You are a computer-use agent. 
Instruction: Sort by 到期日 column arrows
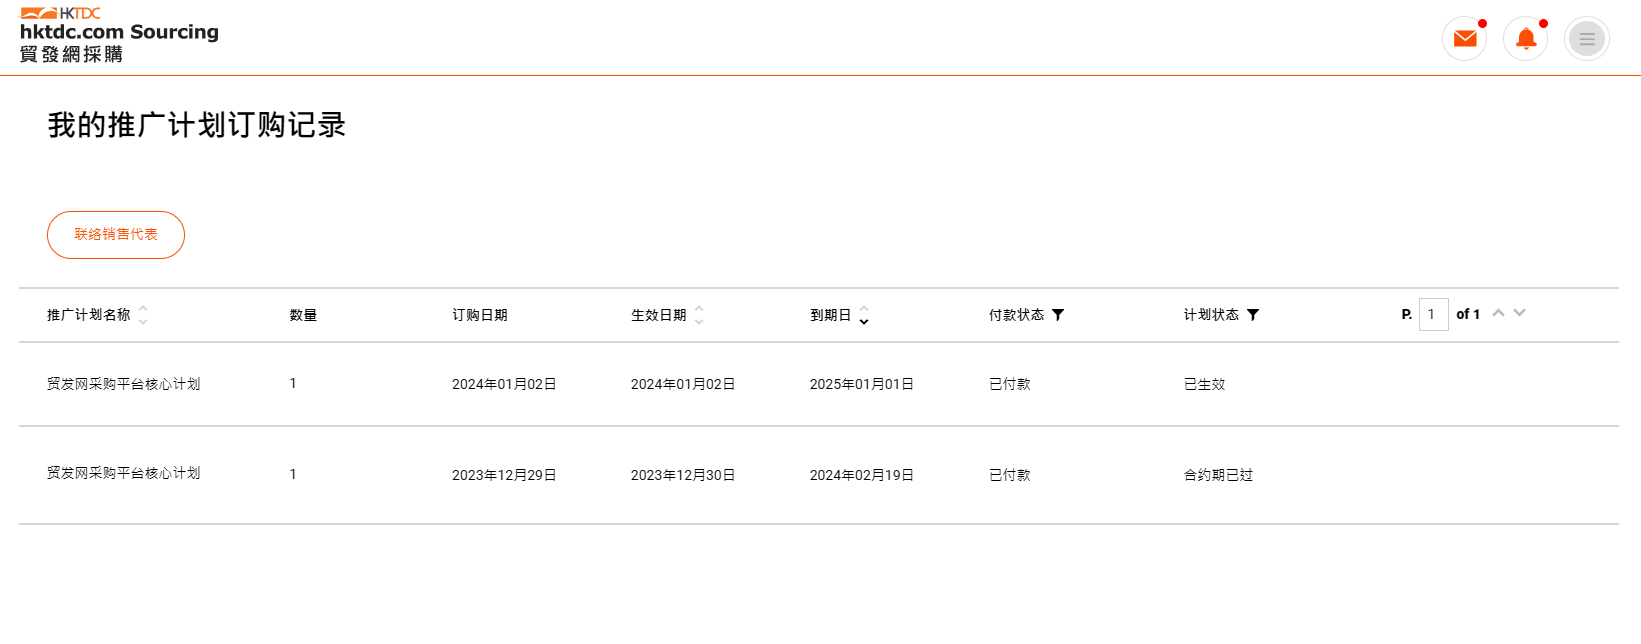tap(864, 315)
